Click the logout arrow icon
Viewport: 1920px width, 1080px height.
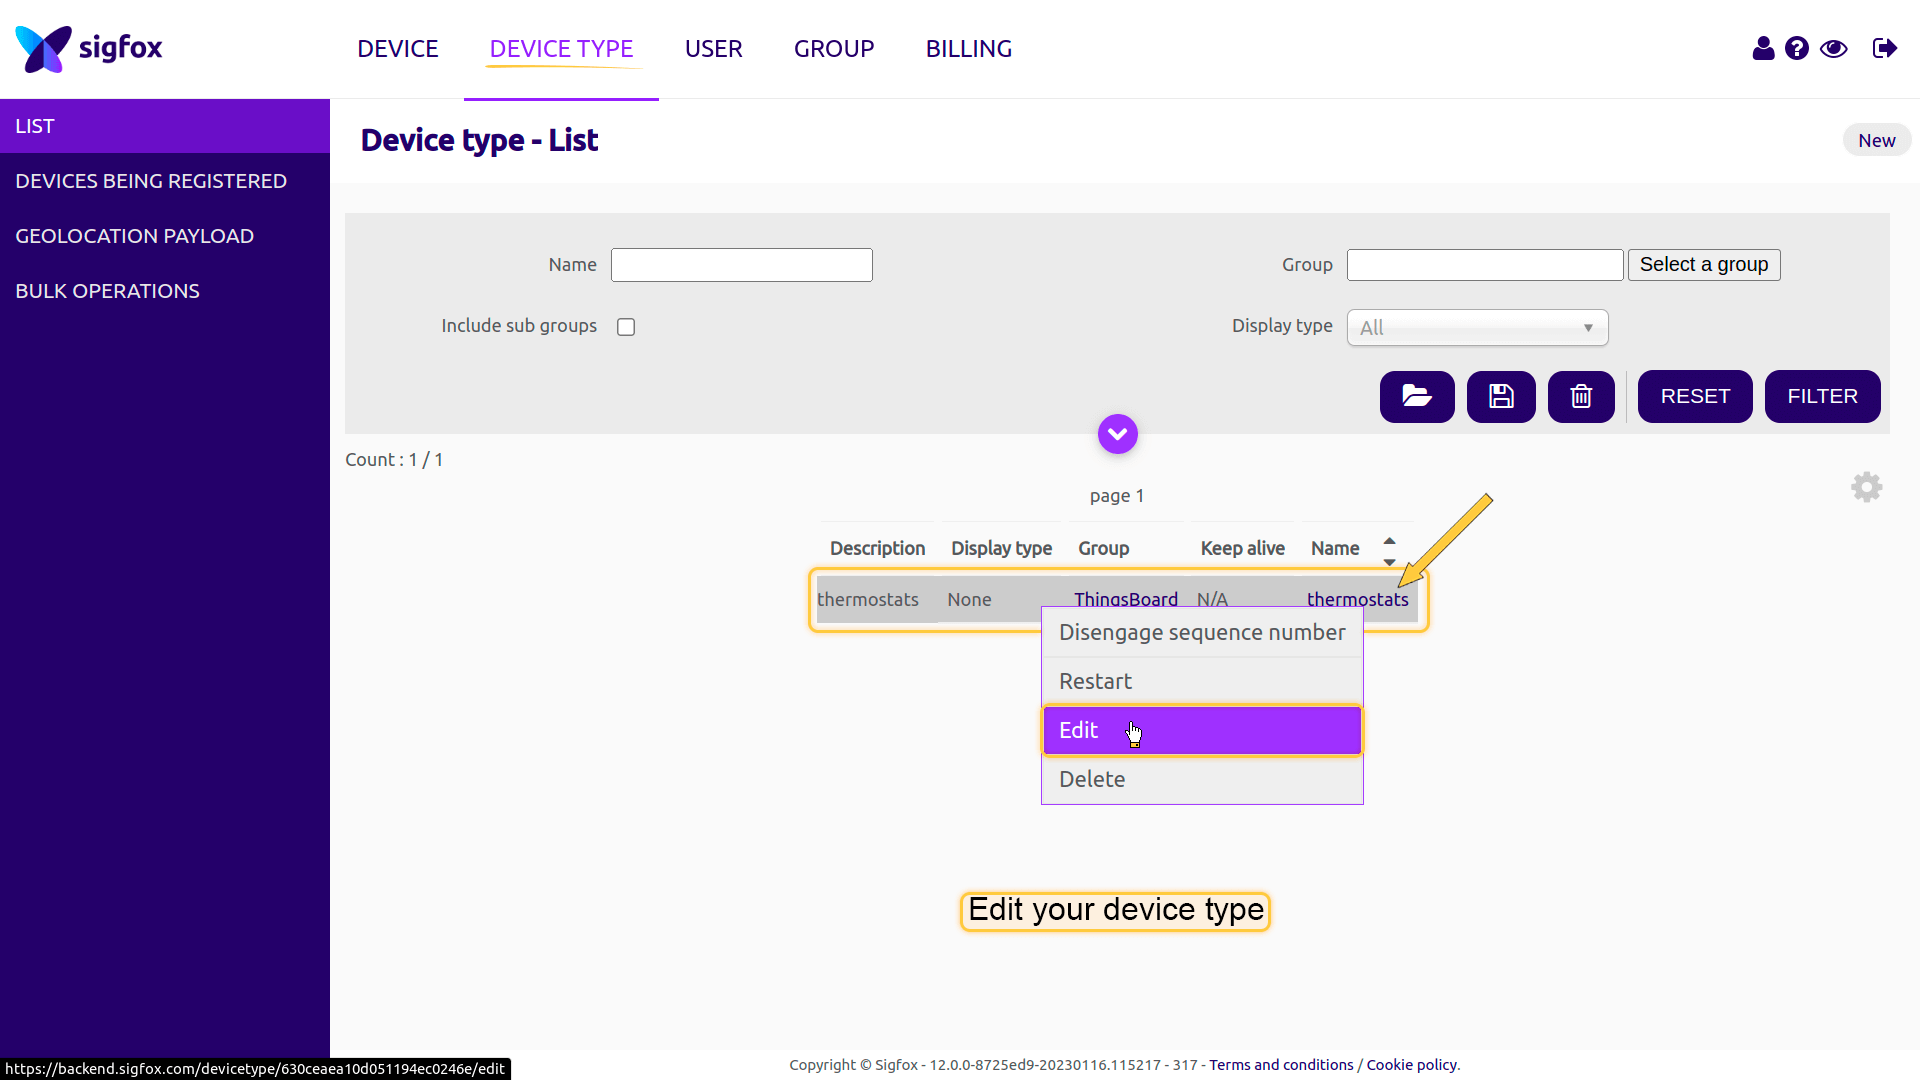pyautogui.click(x=1884, y=48)
